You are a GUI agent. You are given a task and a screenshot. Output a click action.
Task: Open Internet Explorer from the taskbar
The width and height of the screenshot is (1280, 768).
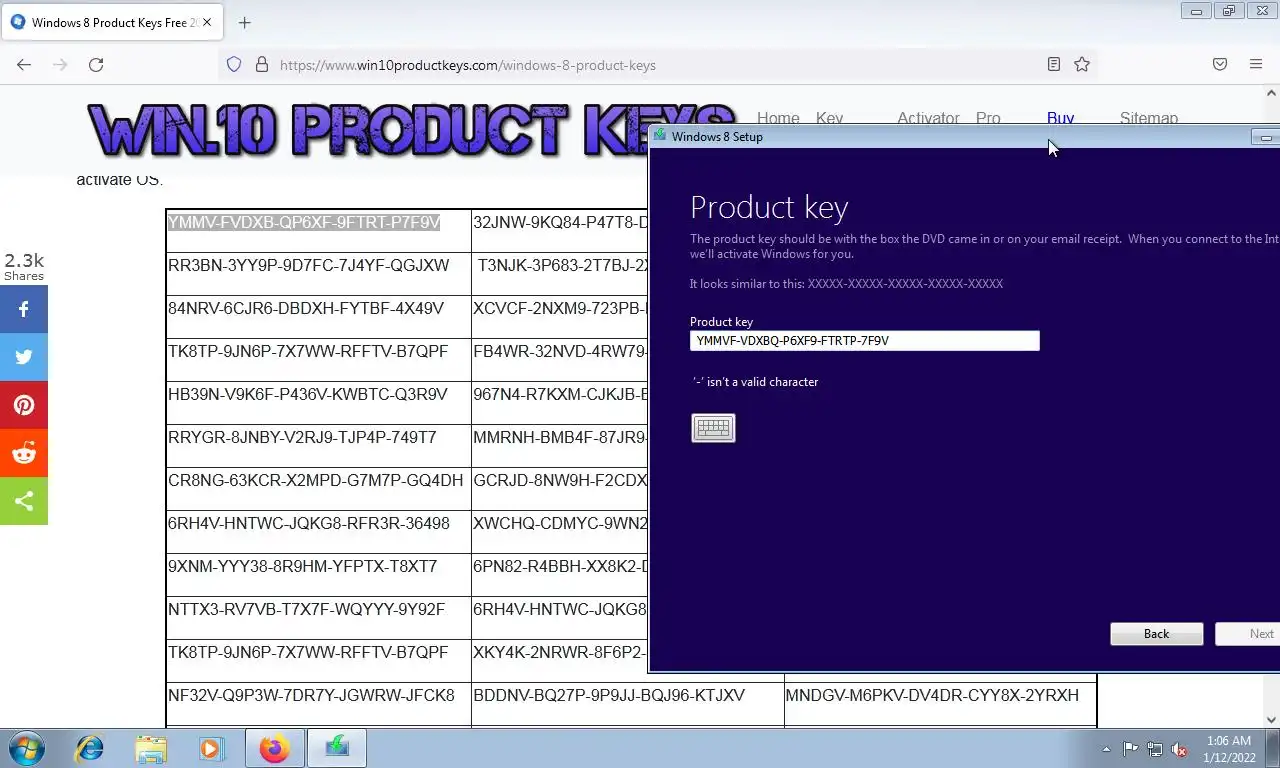(x=90, y=748)
